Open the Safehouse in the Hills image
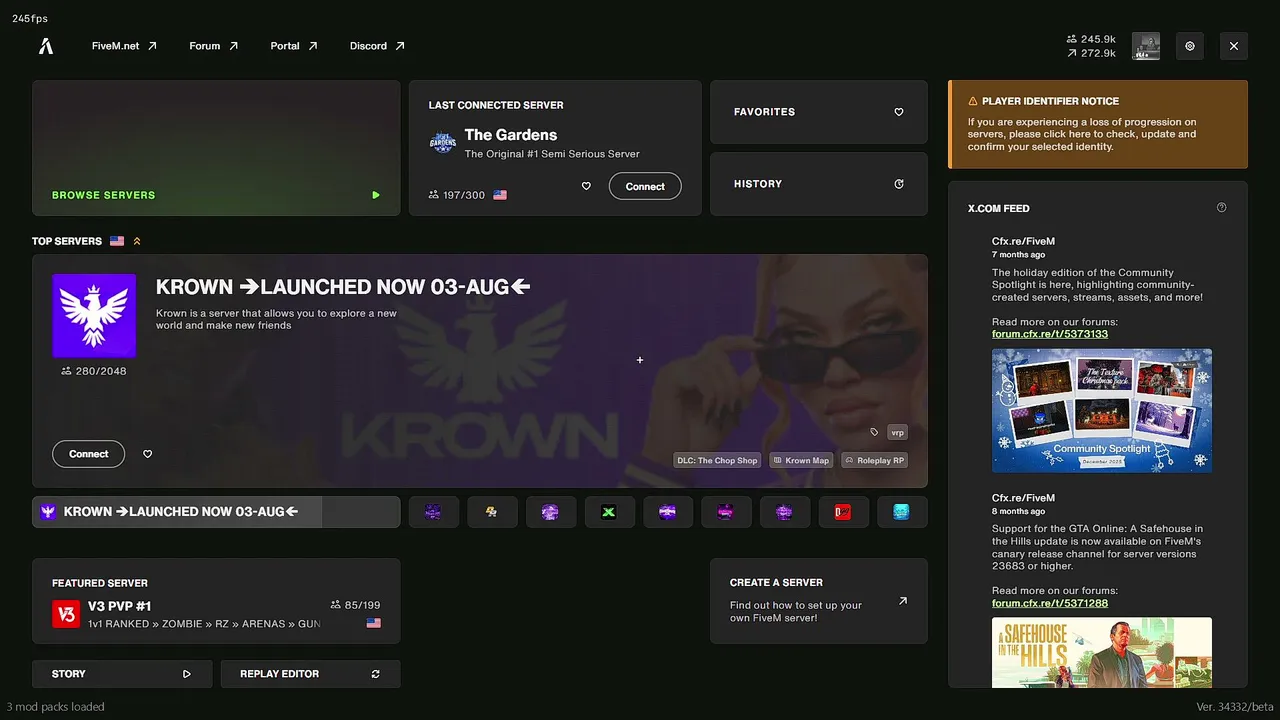Screen dimensions: 1280x720 point(1102,652)
